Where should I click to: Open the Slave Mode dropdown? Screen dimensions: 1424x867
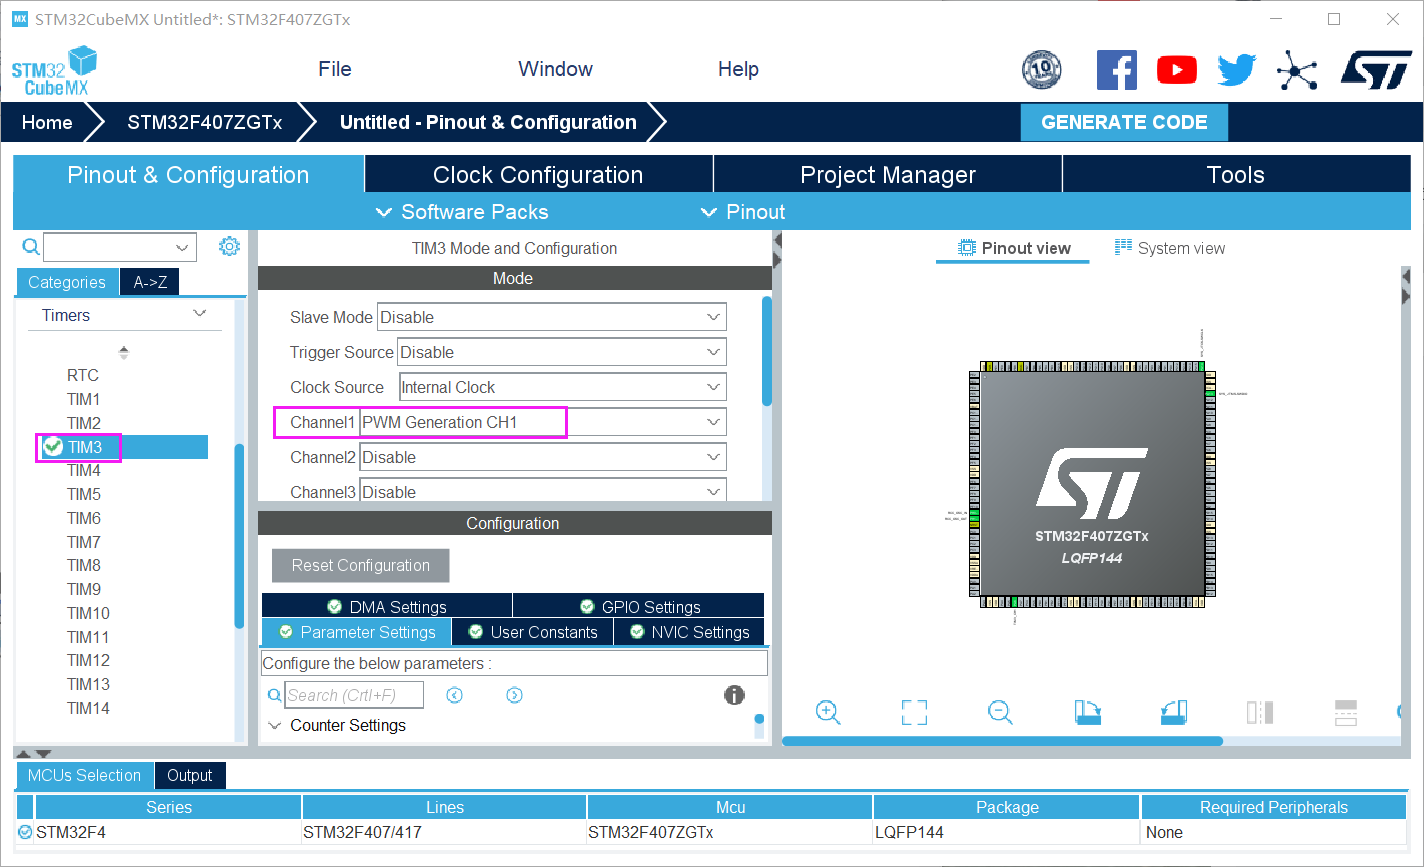point(552,317)
